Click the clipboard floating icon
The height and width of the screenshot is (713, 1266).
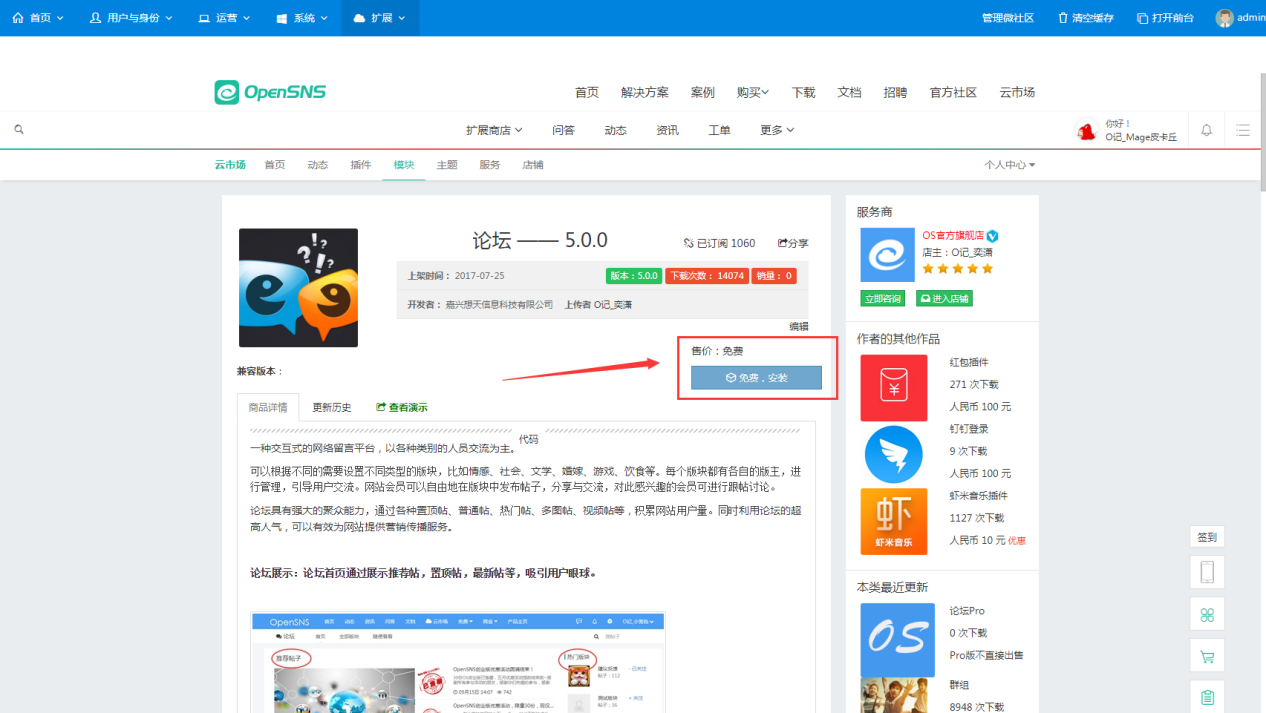[1207, 697]
